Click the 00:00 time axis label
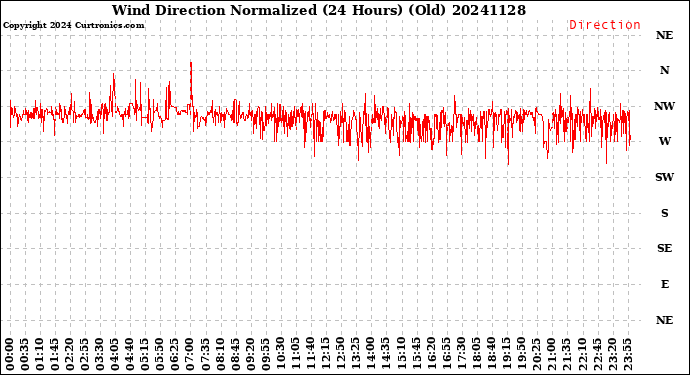 click(10, 355)
